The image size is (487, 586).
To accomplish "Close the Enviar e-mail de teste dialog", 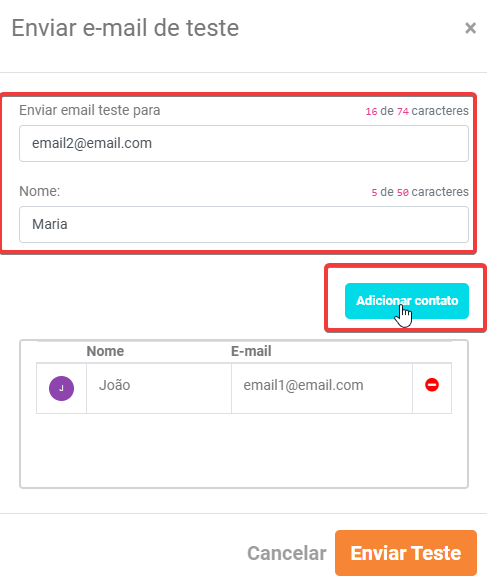I will click(x=470, y=28).
